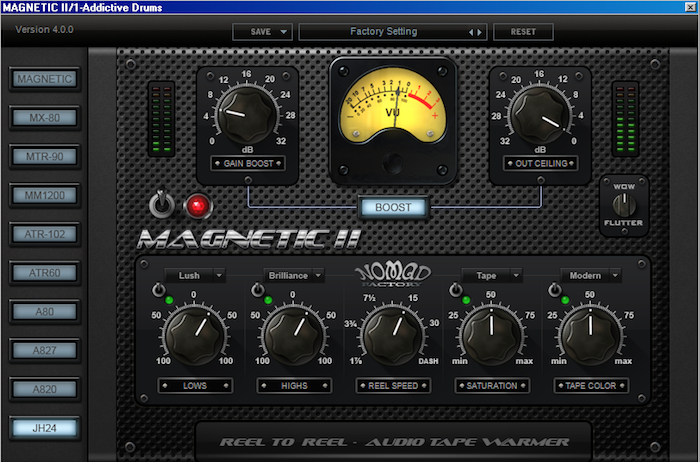The width and height of the screenshot is (700, 462).
Task: Close the Magnetic II plugin window
Action: [x=690, y=6]
